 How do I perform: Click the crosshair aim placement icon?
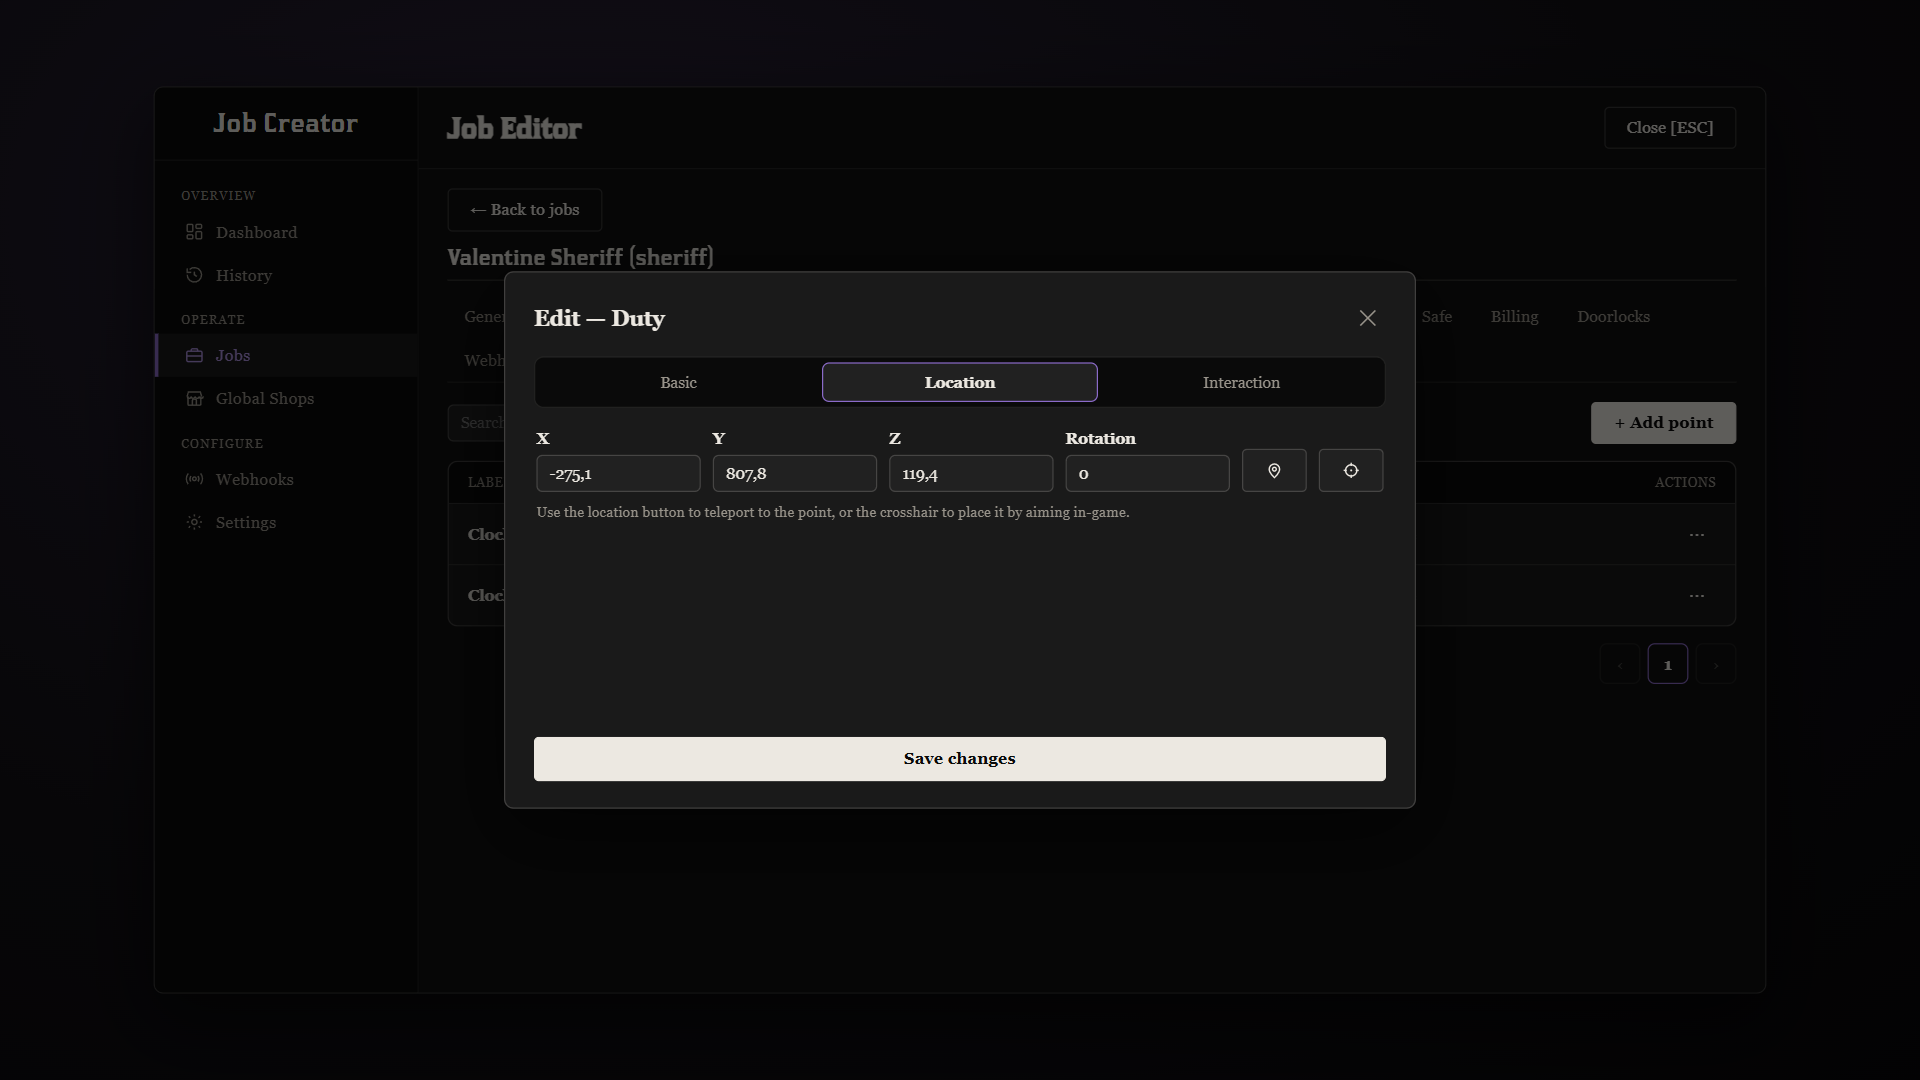[x=1351, y=471]
